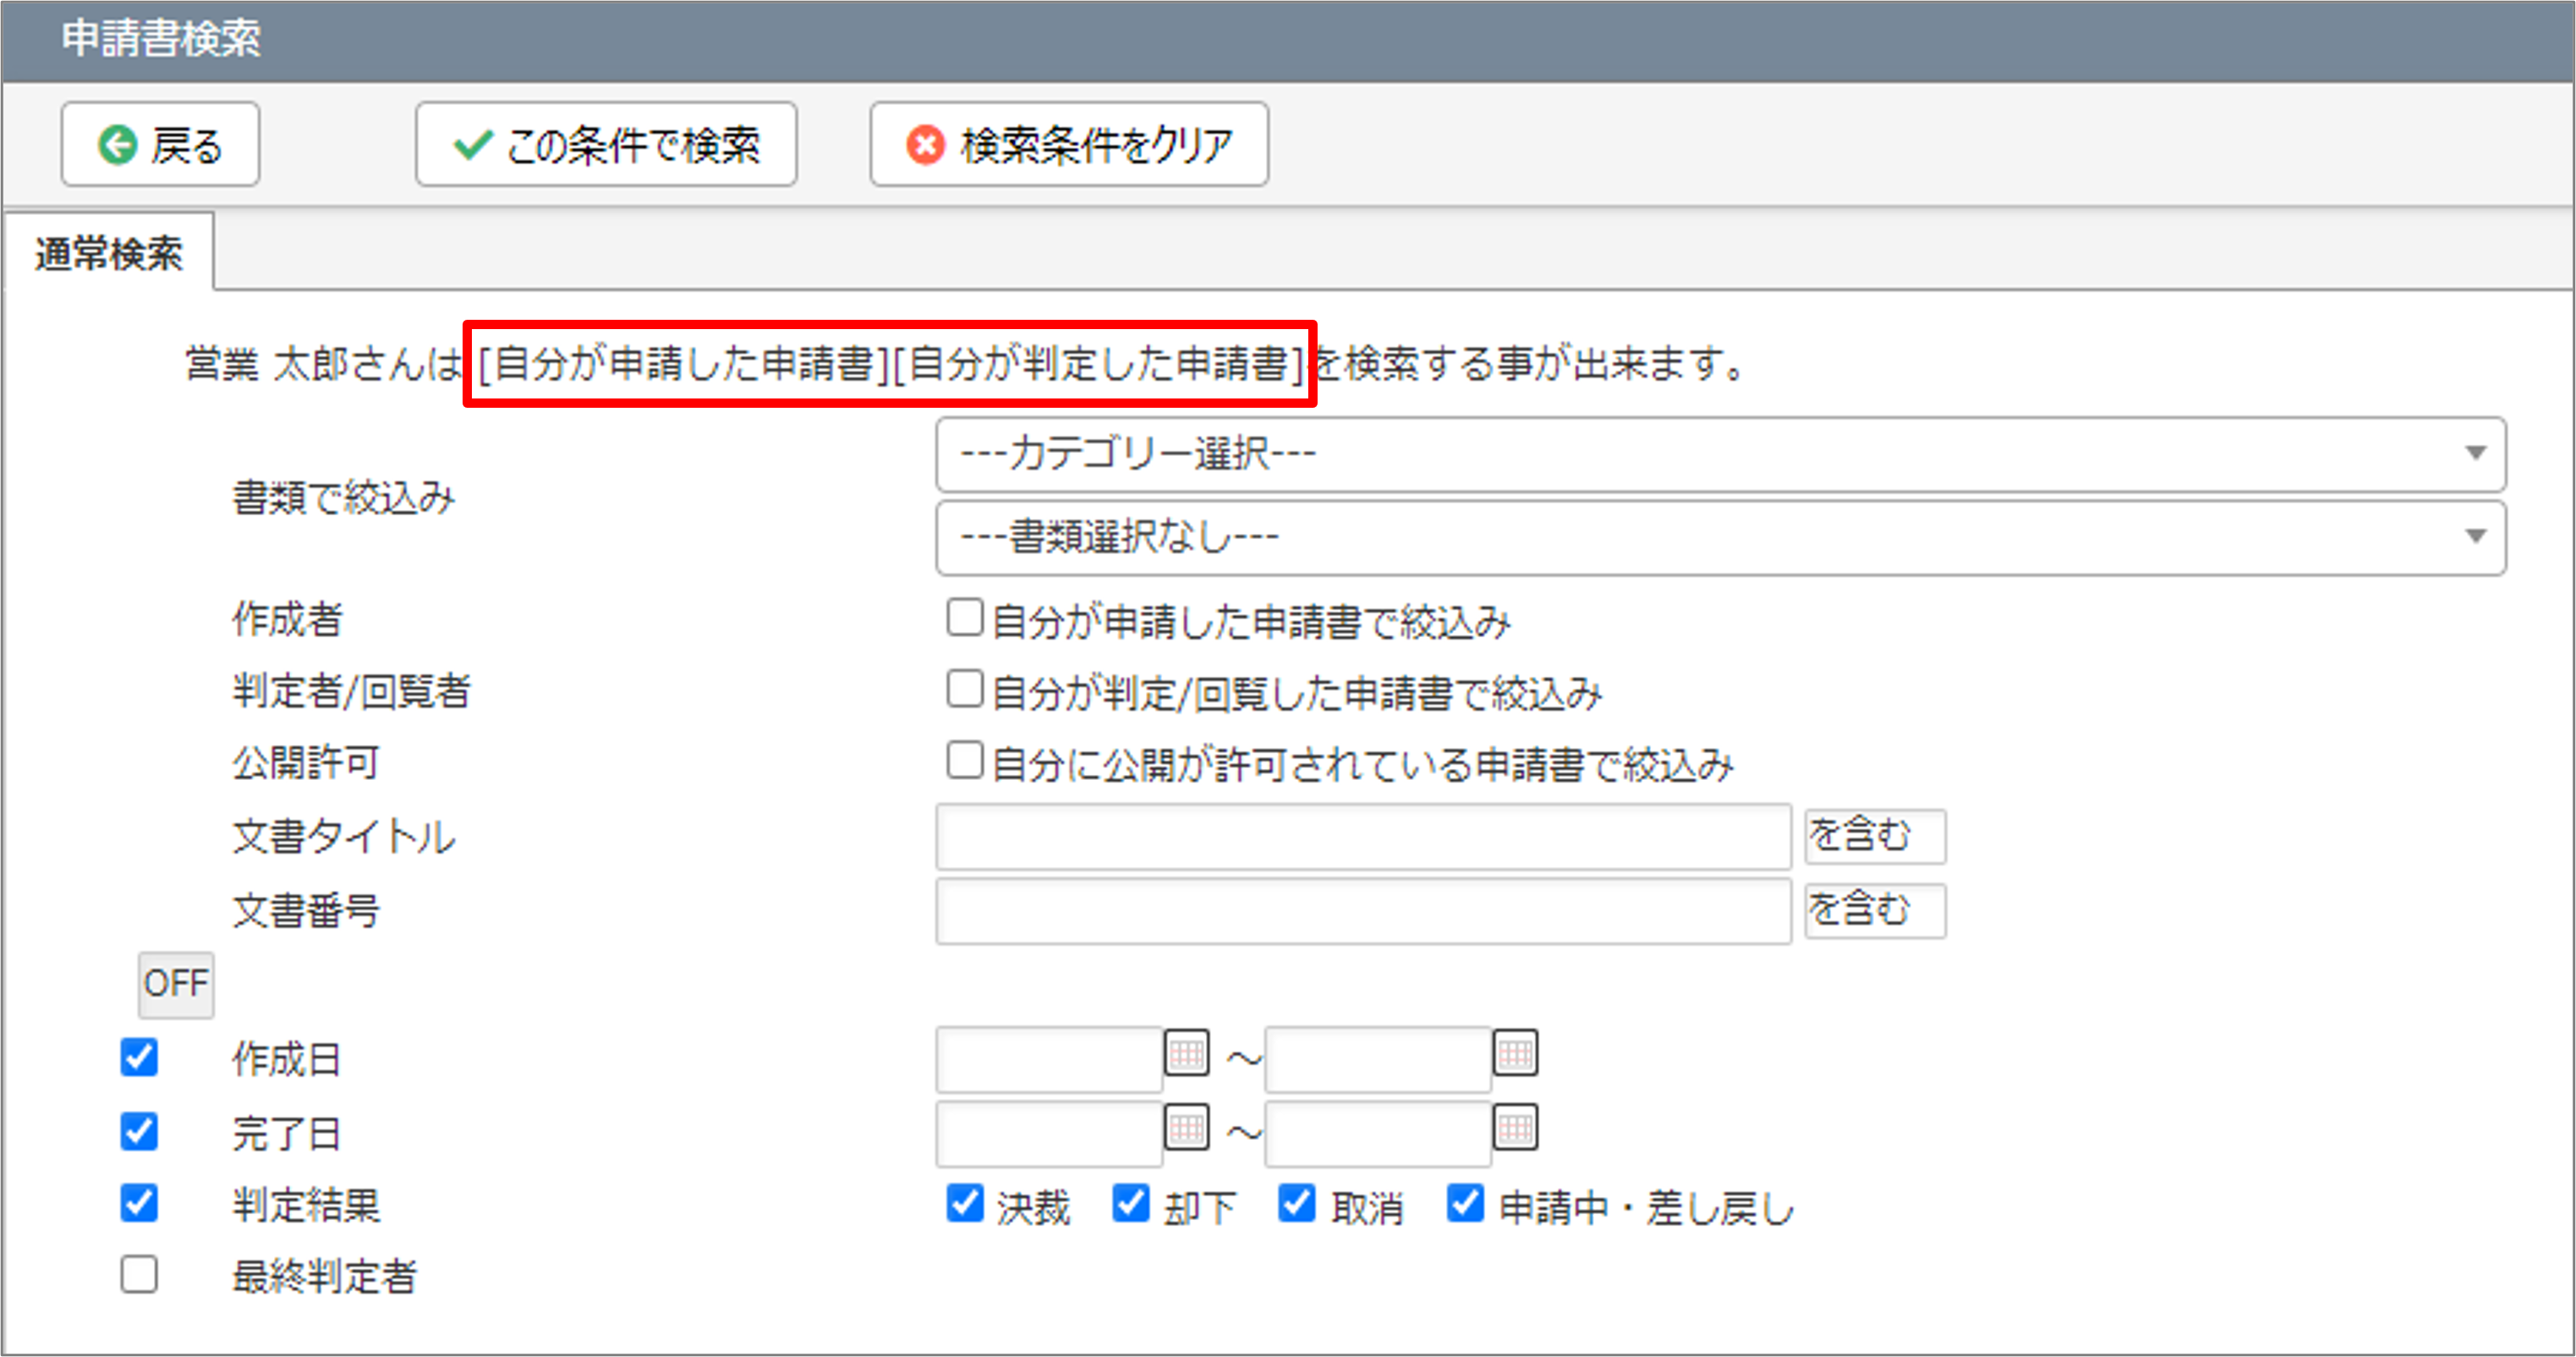Uncheck the 作成日 row checkbox
The height and width of the screenshot is (1357, 2576).
139,1057
